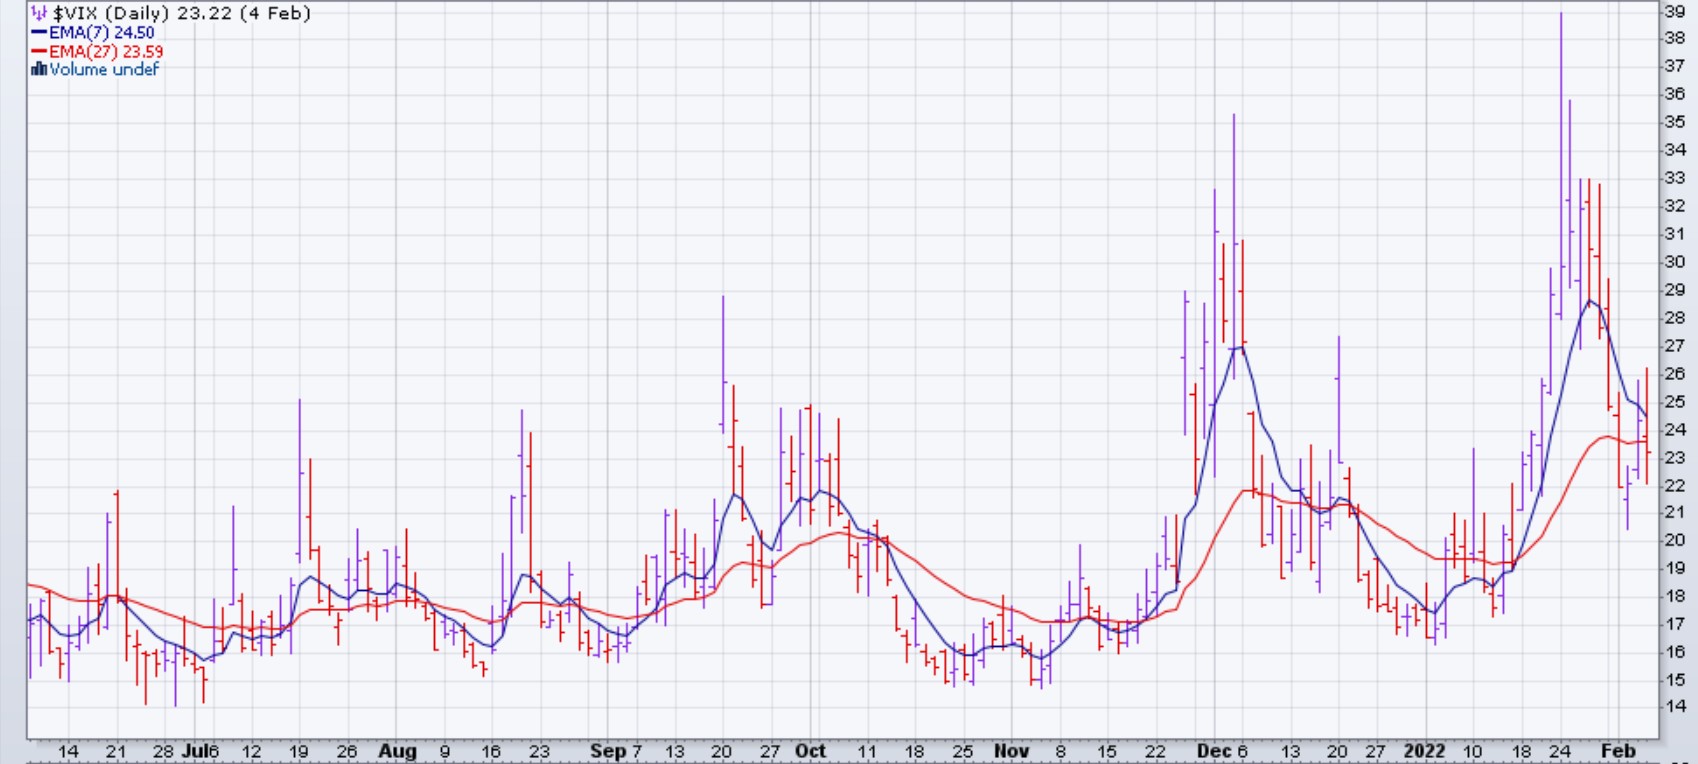Click the Sep label on the date axis
Screen dimensions: 1698x764
[607, 751]
